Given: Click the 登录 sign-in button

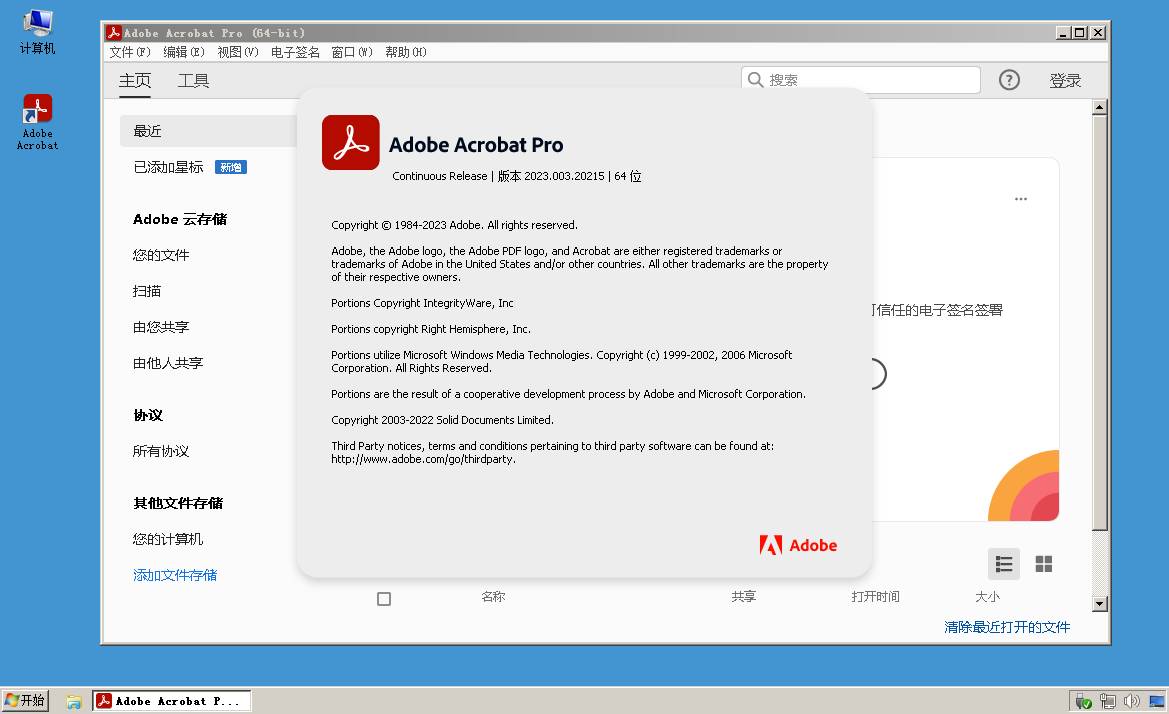Looking at the screenshot, I should 1065,81.
